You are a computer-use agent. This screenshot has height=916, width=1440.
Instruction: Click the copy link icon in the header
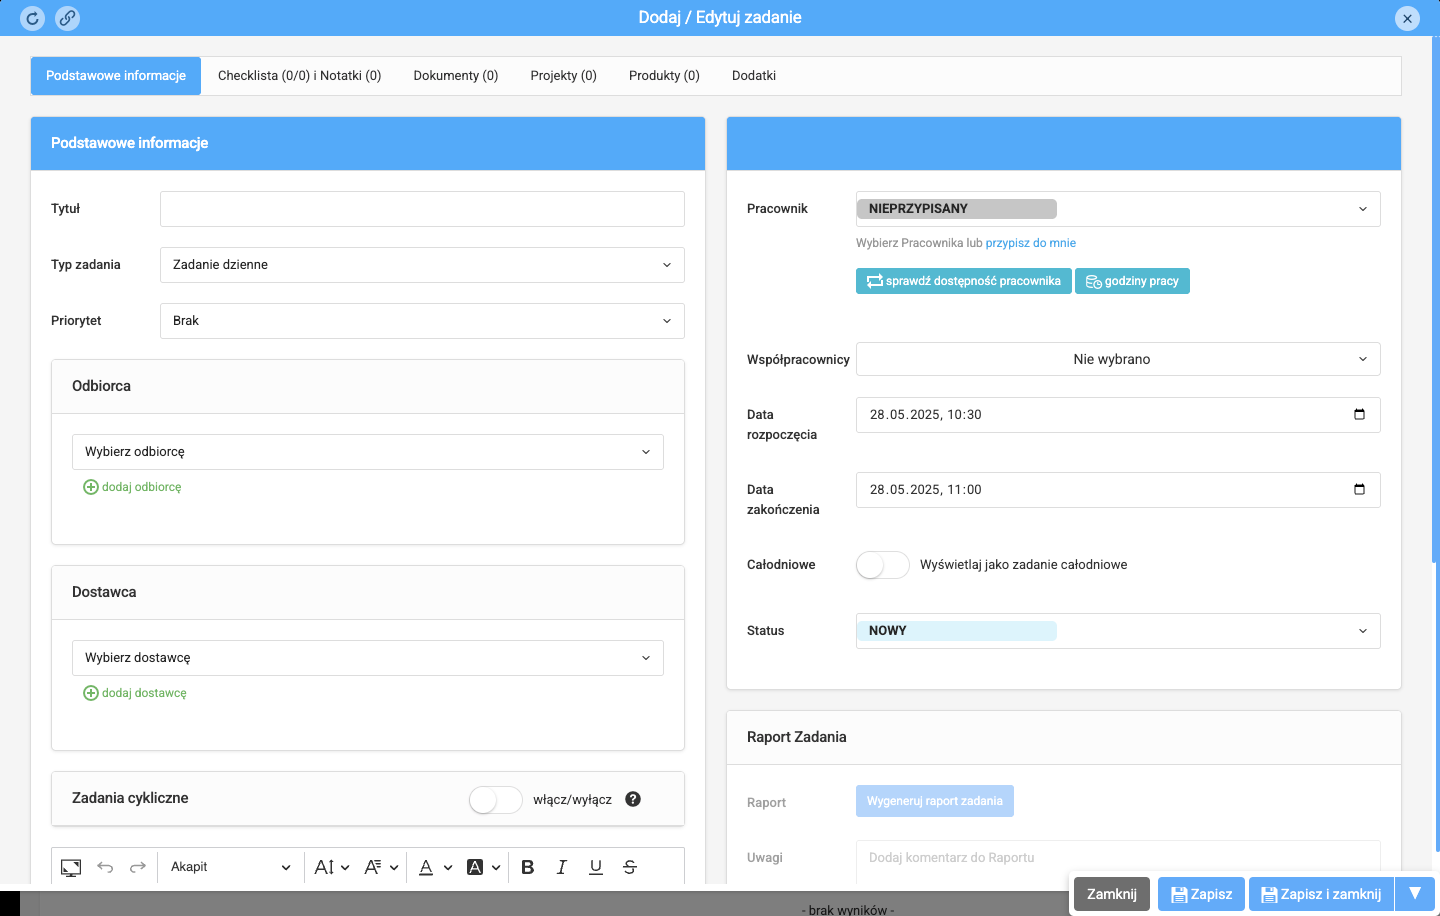(x=67, y=18)
